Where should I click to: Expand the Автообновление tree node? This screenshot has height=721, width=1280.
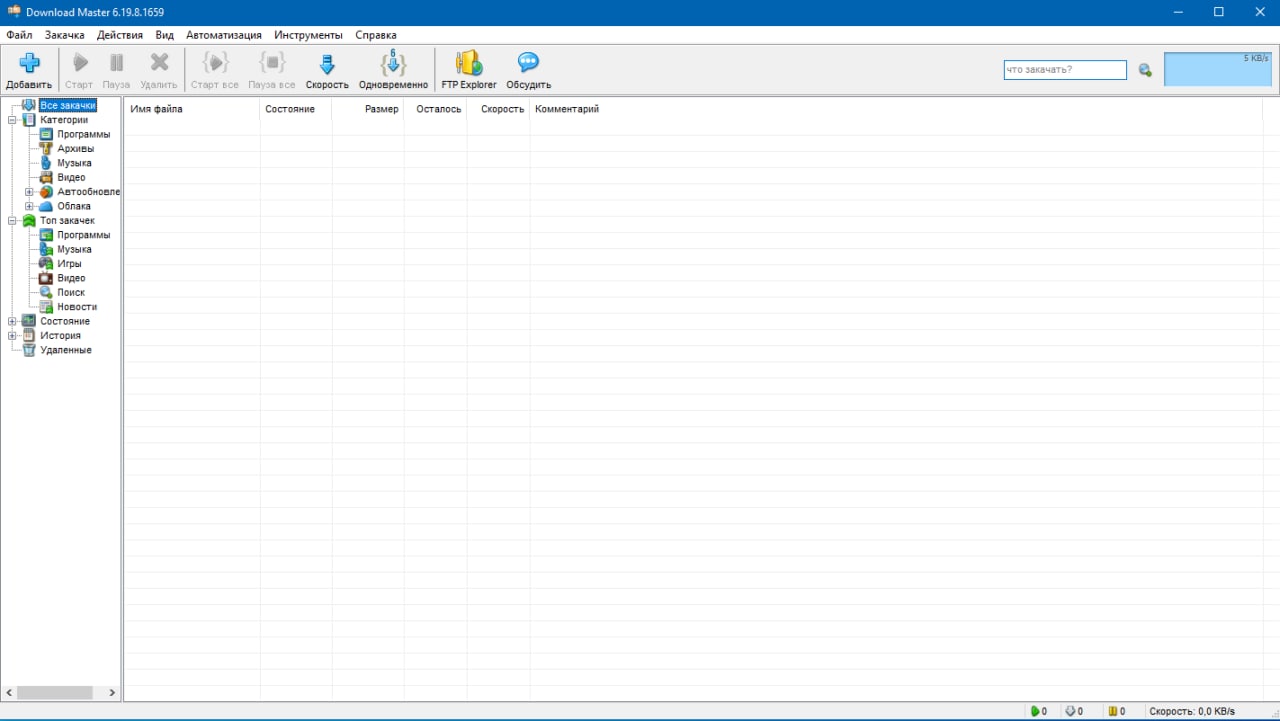coord(29,192)
